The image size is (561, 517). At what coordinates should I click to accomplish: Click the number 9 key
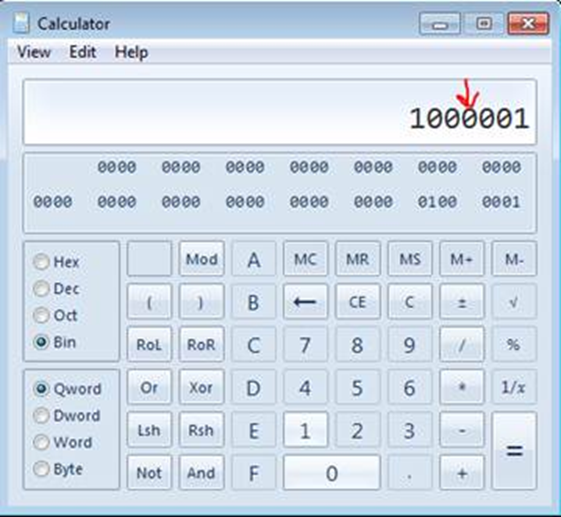(410, 344)
